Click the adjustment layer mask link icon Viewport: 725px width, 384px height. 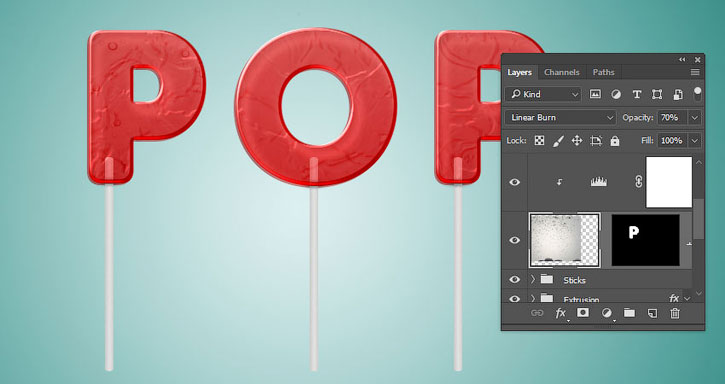[639, 182]
